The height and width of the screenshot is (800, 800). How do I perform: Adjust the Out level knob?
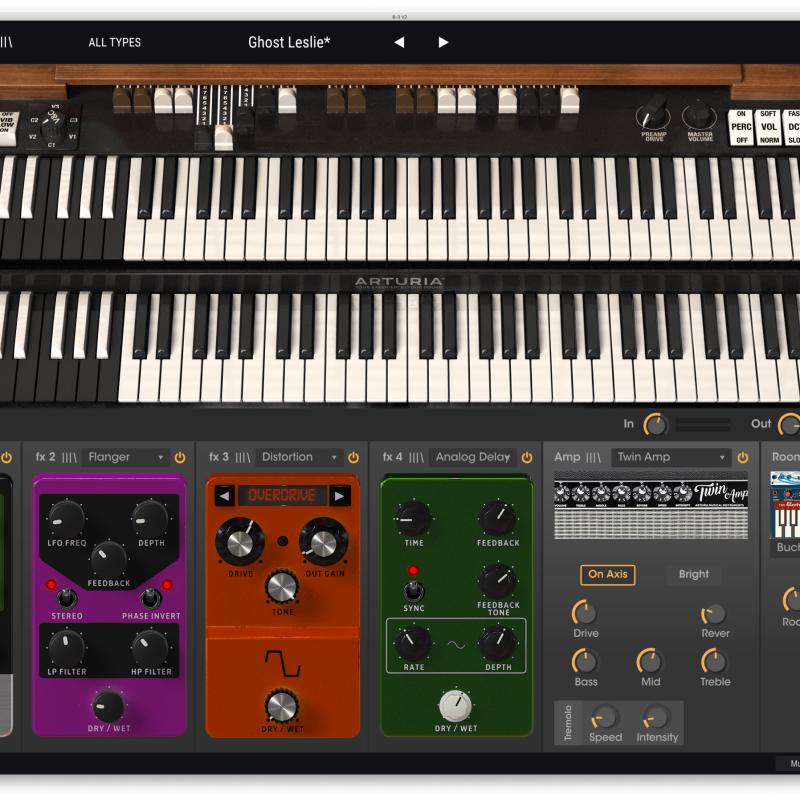[x=789, y=424]
